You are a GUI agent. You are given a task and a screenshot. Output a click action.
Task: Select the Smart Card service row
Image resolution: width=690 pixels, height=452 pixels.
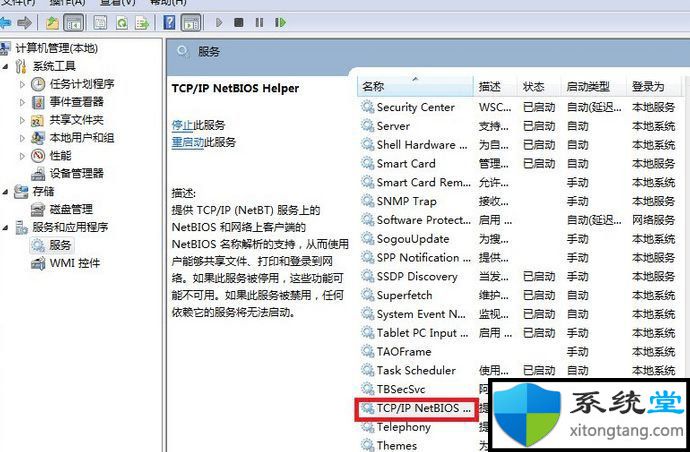pyautogui.click(x=519, y=164)
